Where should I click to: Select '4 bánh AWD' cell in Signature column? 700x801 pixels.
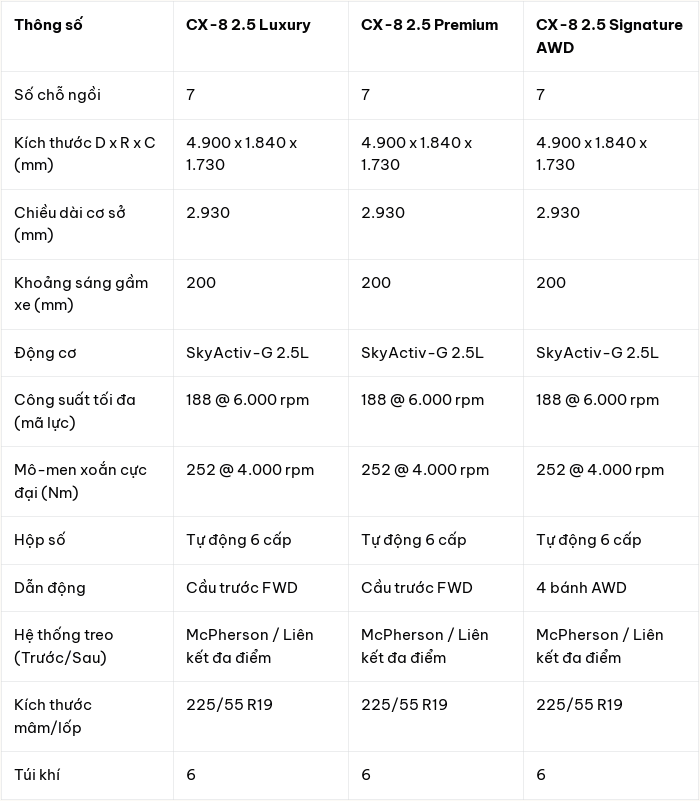581,587
